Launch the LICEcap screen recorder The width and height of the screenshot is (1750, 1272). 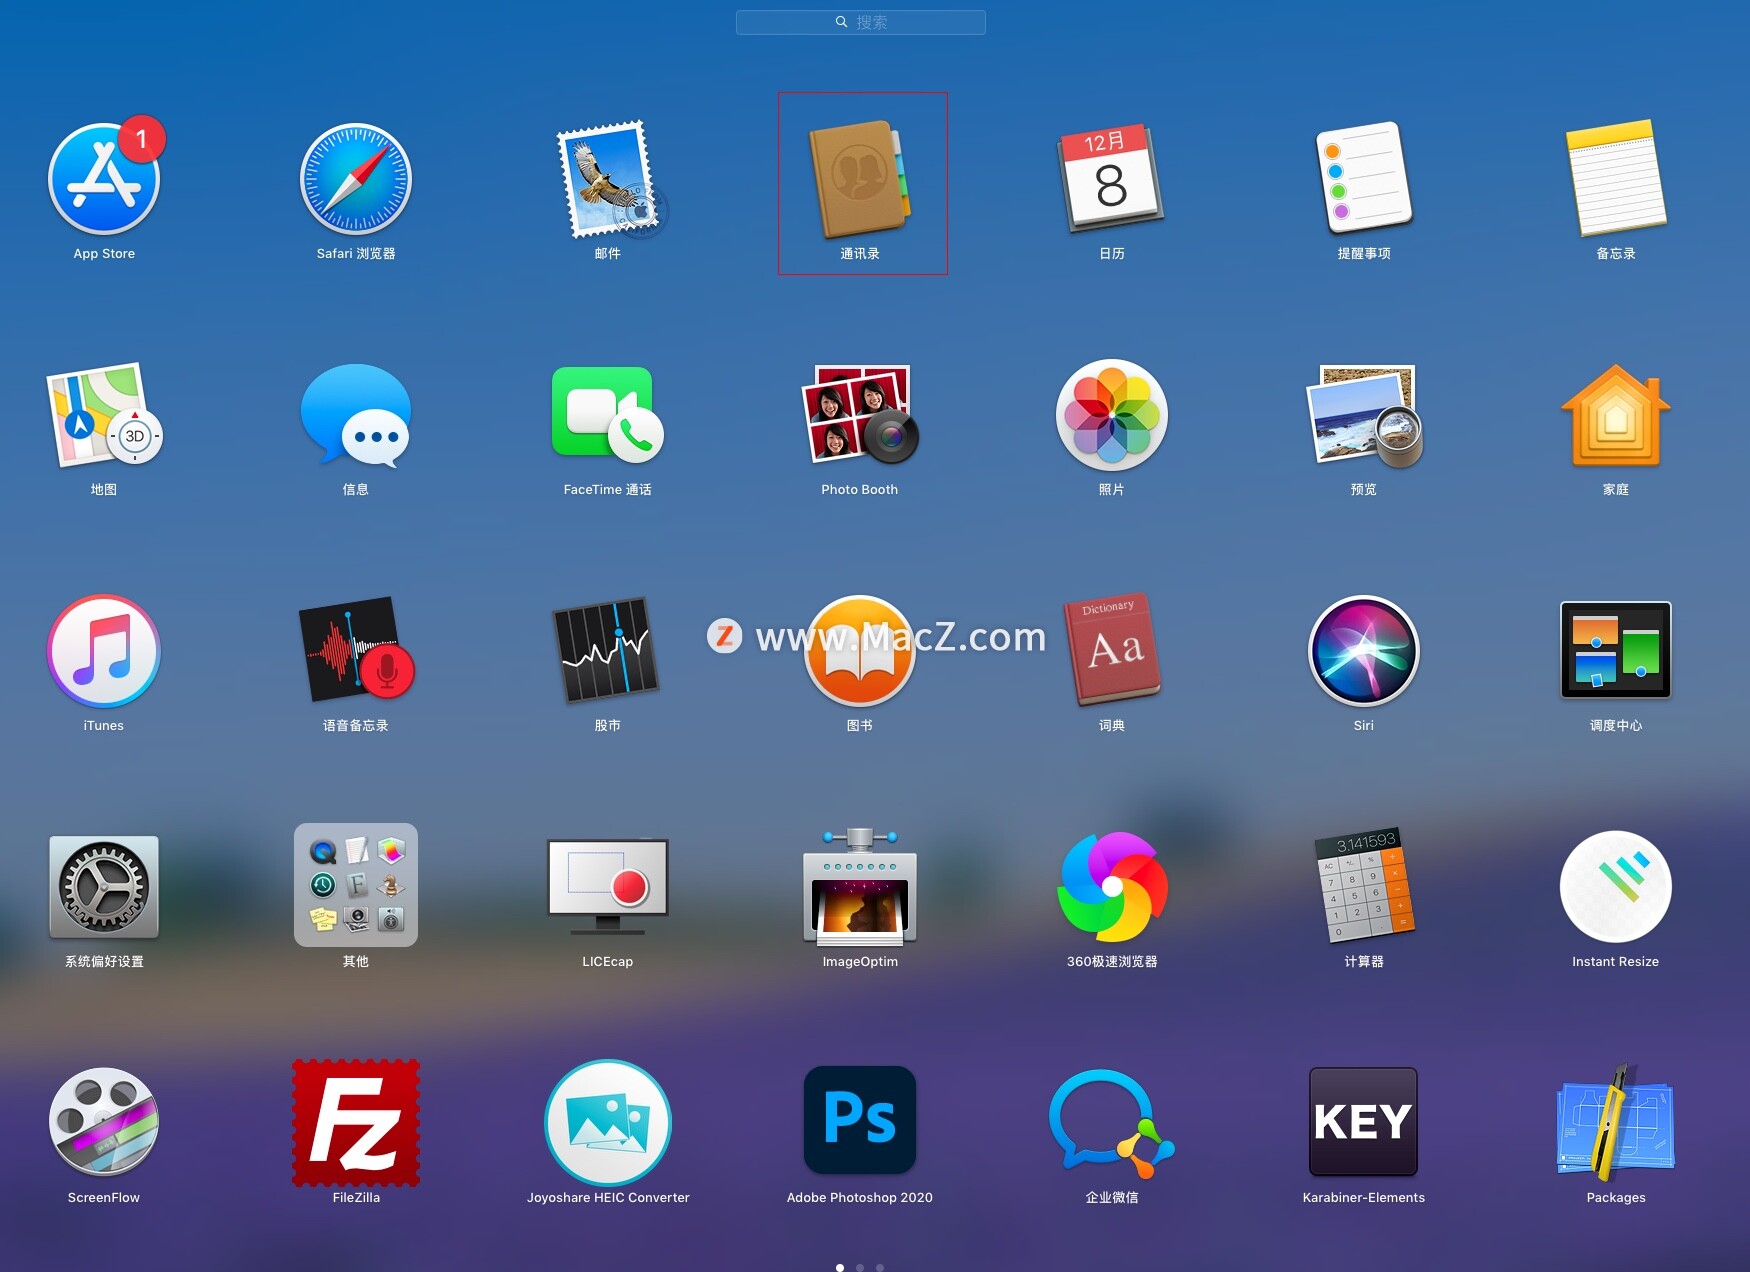click(x=608, y=887)
